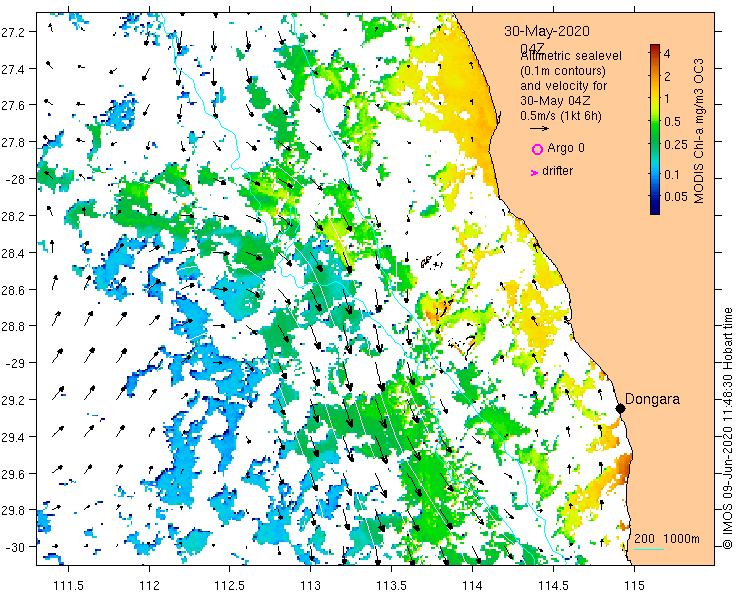Screen dimensions: 740x592
Task: Click the magenta Argo circle legend icon
Action: pos(537,150)
